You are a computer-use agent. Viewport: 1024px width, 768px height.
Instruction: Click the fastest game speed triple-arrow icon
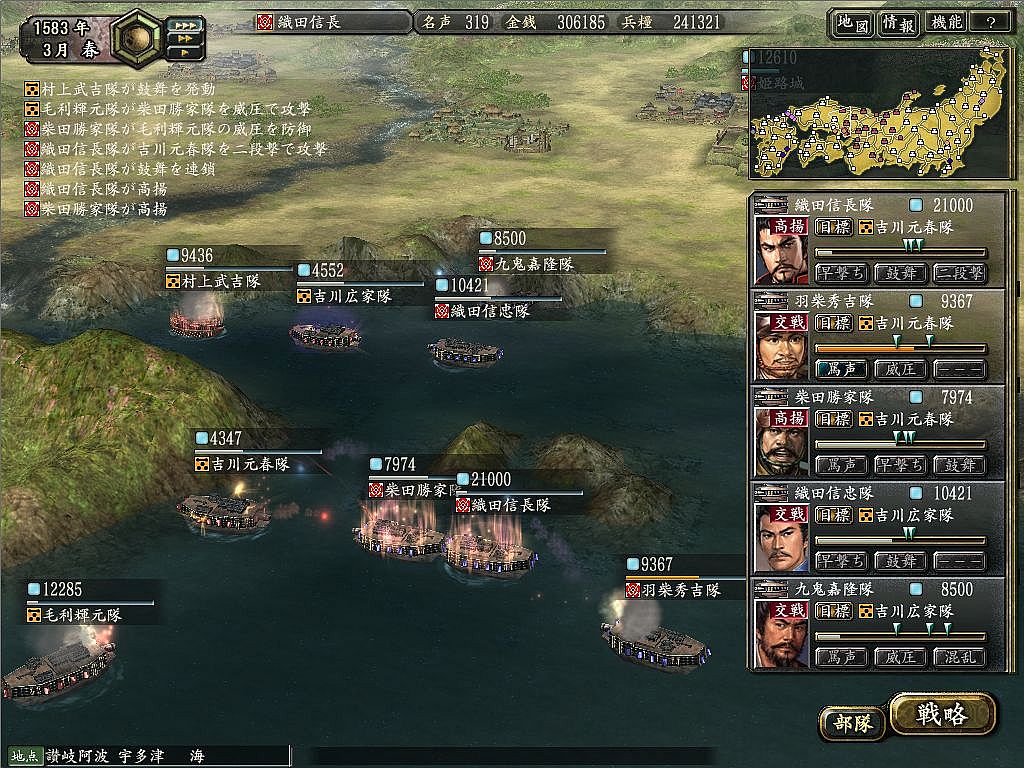pos(185,26)
